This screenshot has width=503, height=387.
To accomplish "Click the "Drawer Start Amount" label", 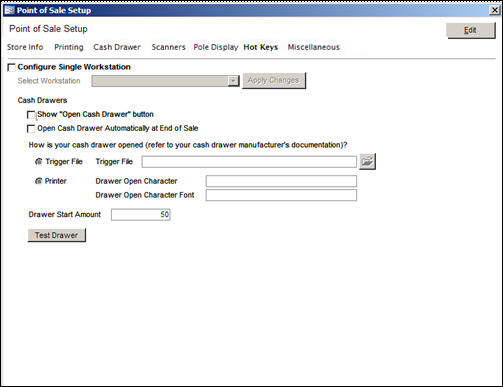I will coord(65,214).
